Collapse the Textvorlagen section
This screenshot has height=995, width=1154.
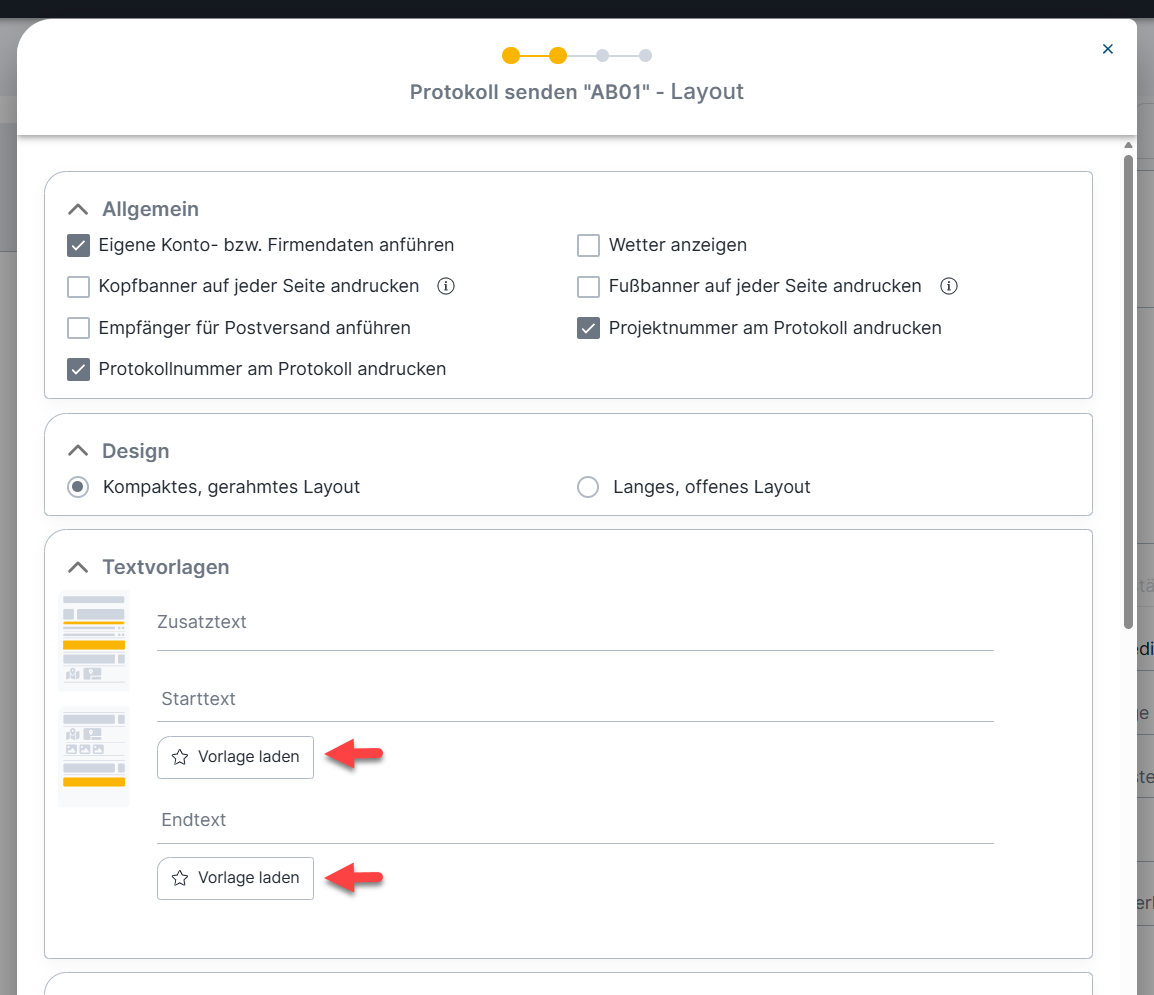77,568
